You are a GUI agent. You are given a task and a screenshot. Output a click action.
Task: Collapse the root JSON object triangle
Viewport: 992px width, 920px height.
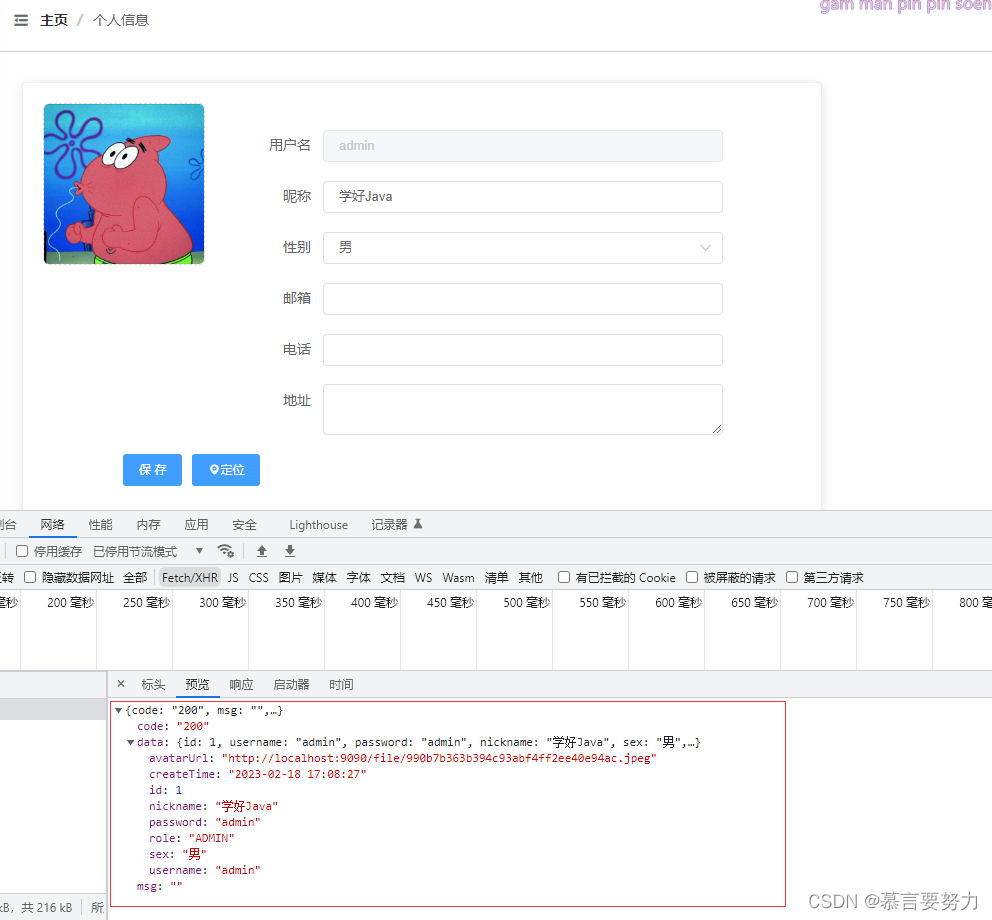[118, 711]
